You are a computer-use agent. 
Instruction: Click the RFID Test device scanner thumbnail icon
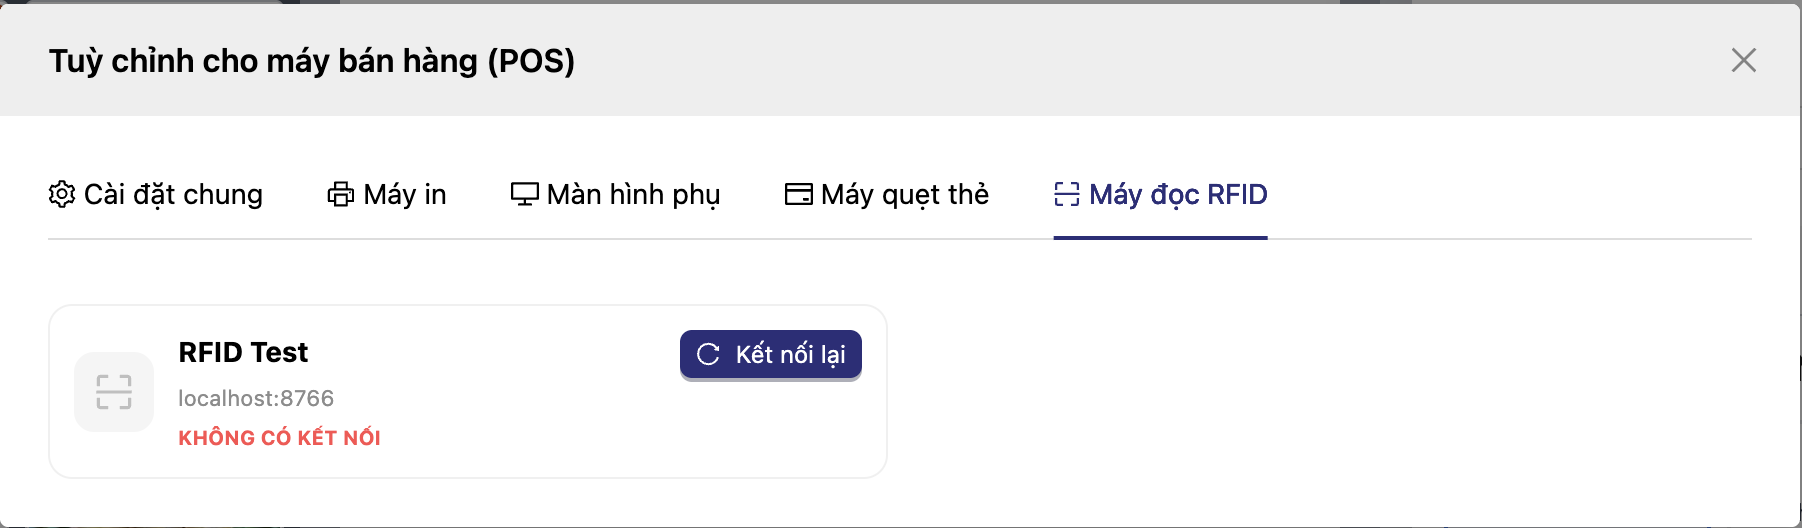pos(114,392)
